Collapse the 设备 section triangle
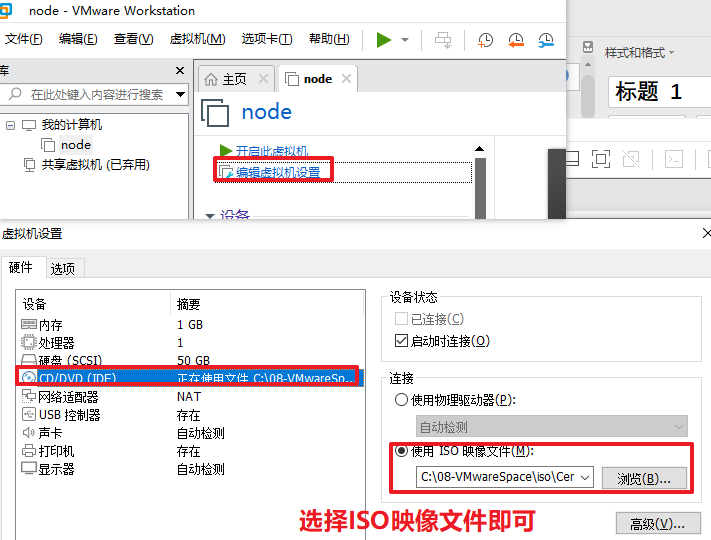The width and height of the screenshot is (711, 540). (210, 216)
